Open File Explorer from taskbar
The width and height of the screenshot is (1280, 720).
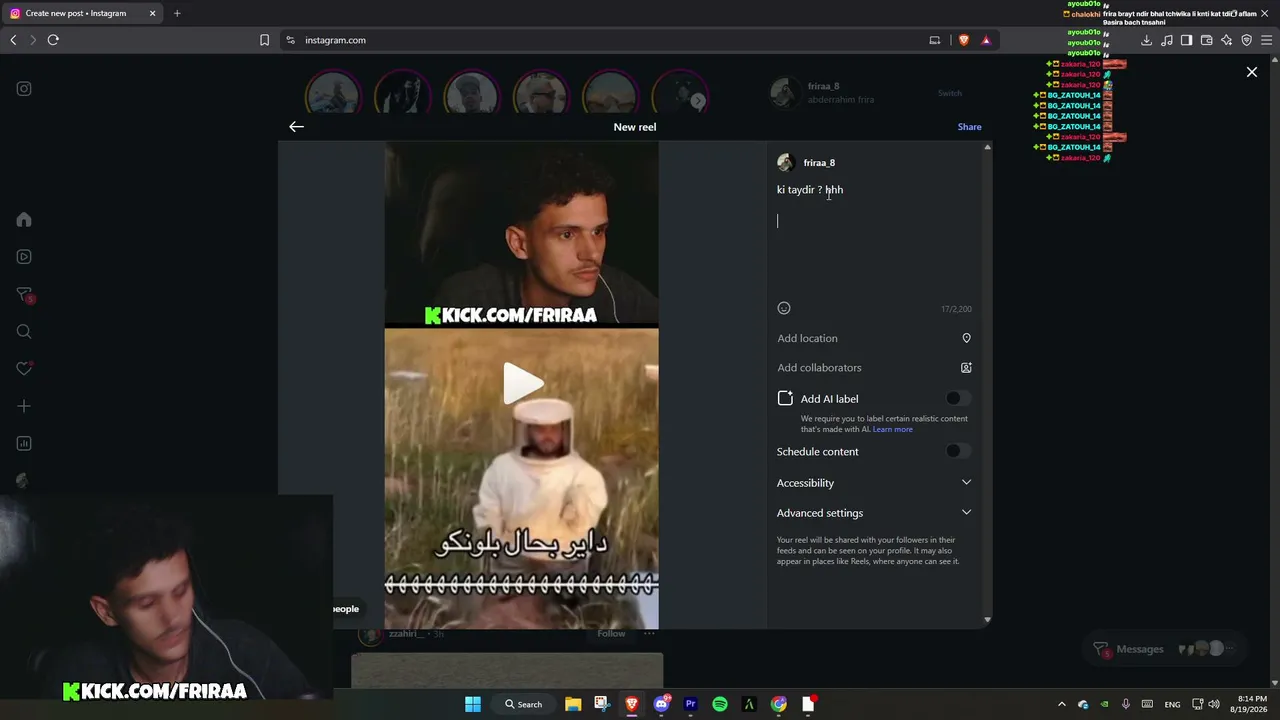click(x=573, y=704)
